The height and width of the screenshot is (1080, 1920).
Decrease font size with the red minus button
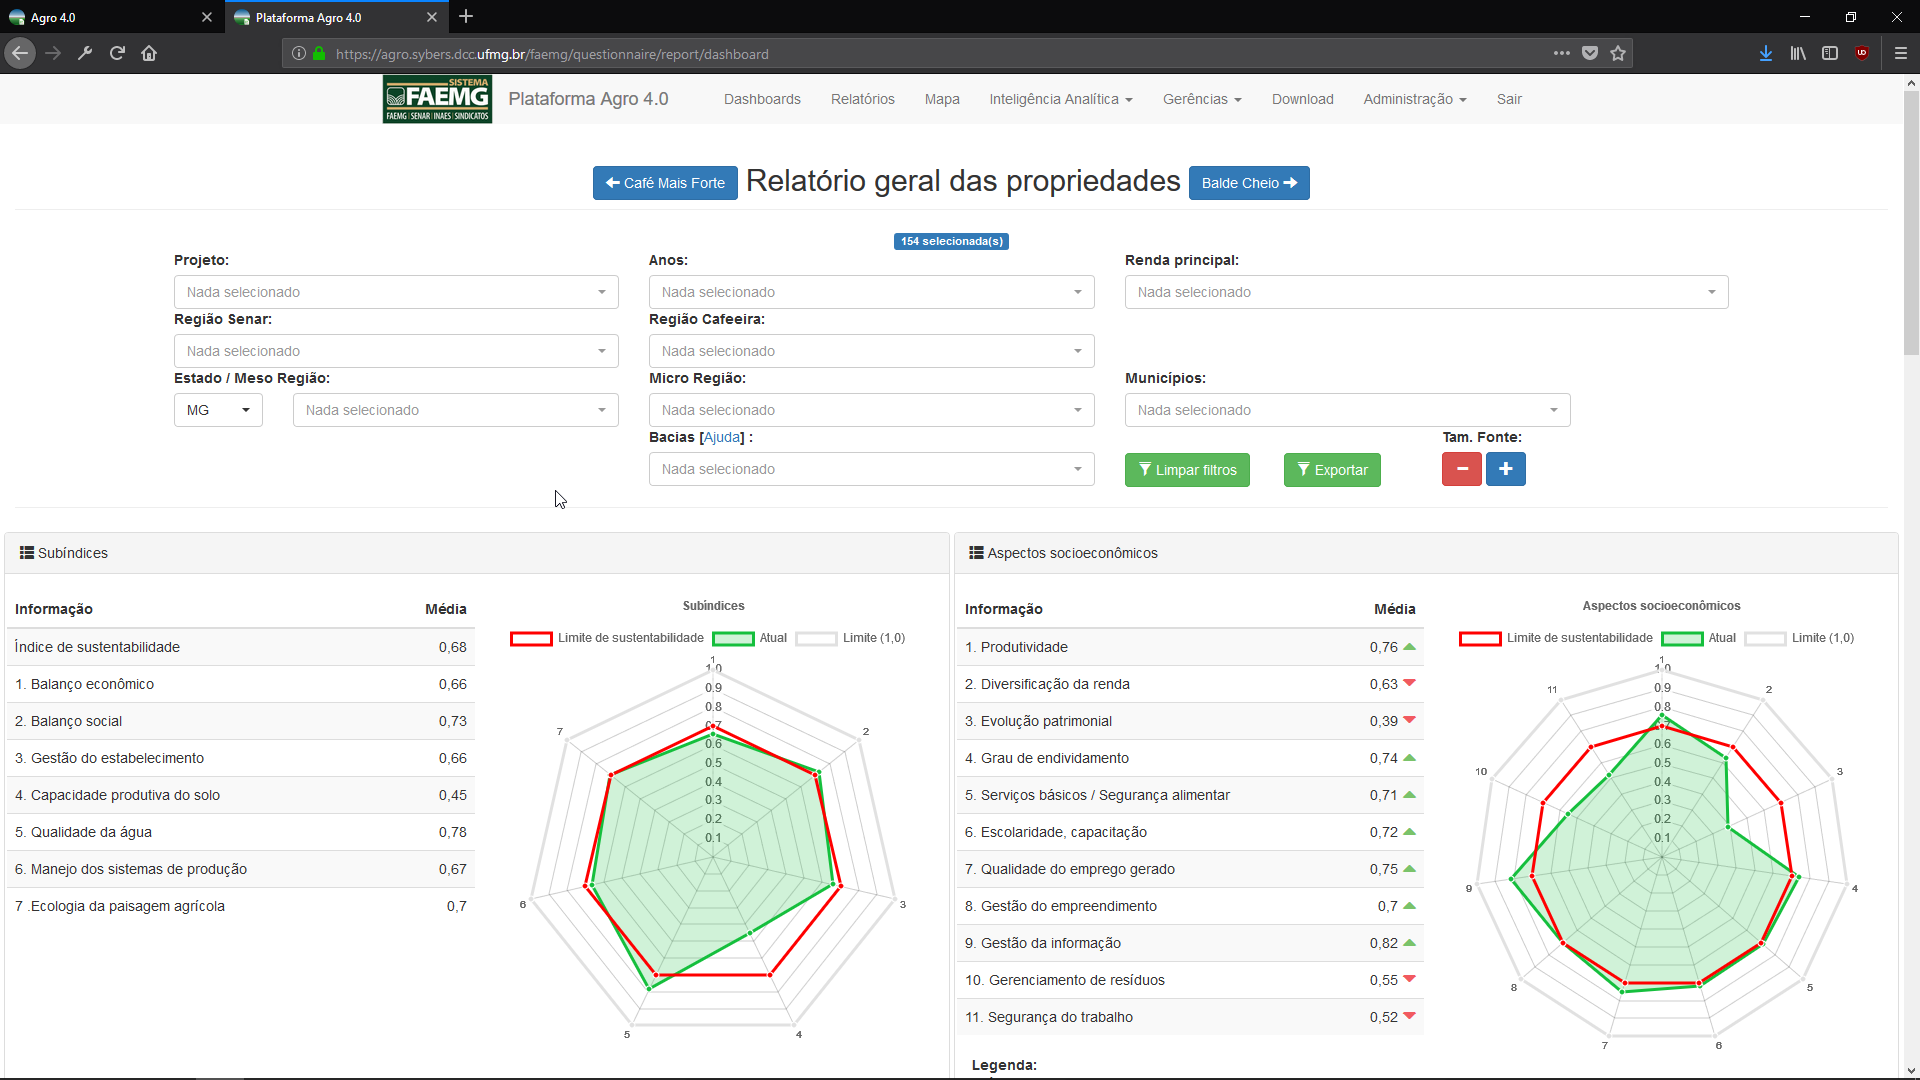pos(1461,469)
